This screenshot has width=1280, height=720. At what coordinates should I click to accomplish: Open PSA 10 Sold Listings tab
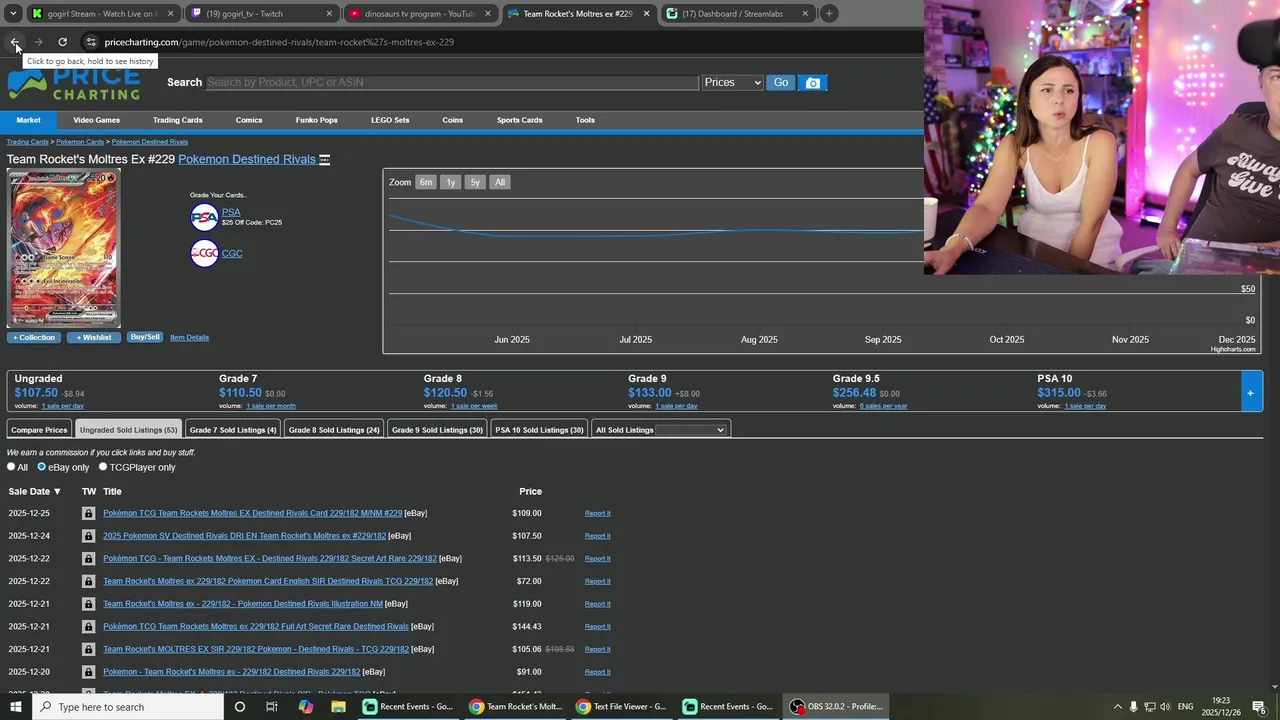click(x=539, y=430)
